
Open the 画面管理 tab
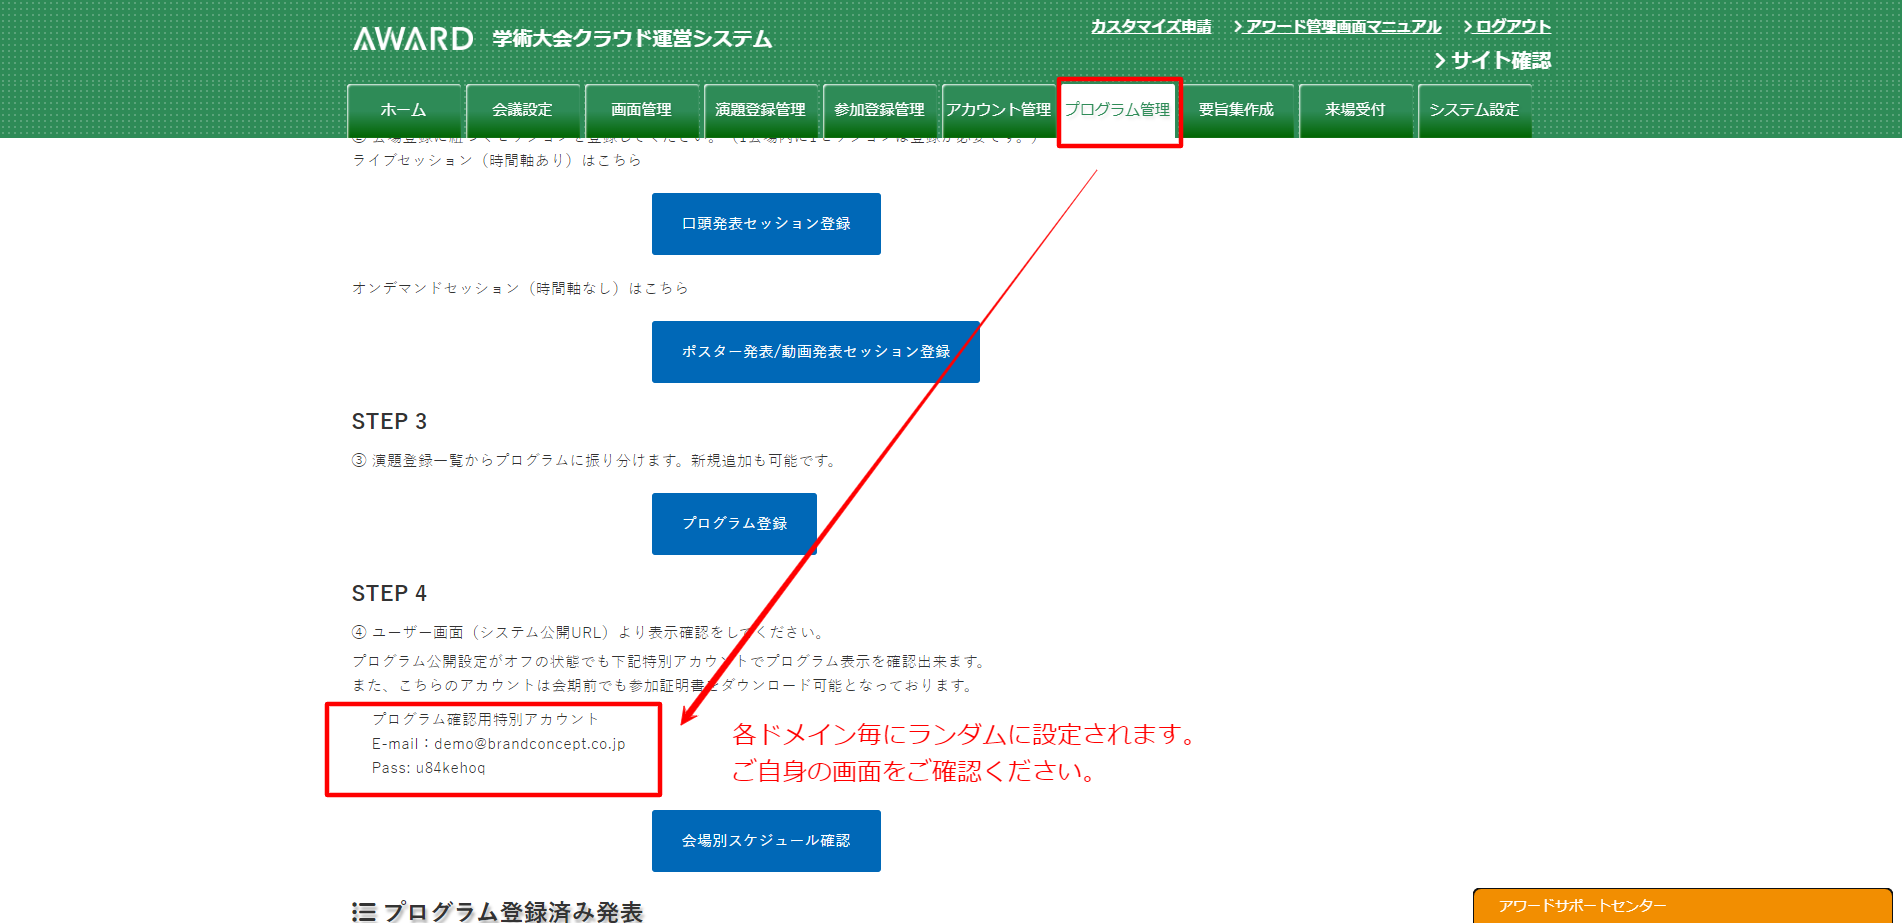pos(642,110)
